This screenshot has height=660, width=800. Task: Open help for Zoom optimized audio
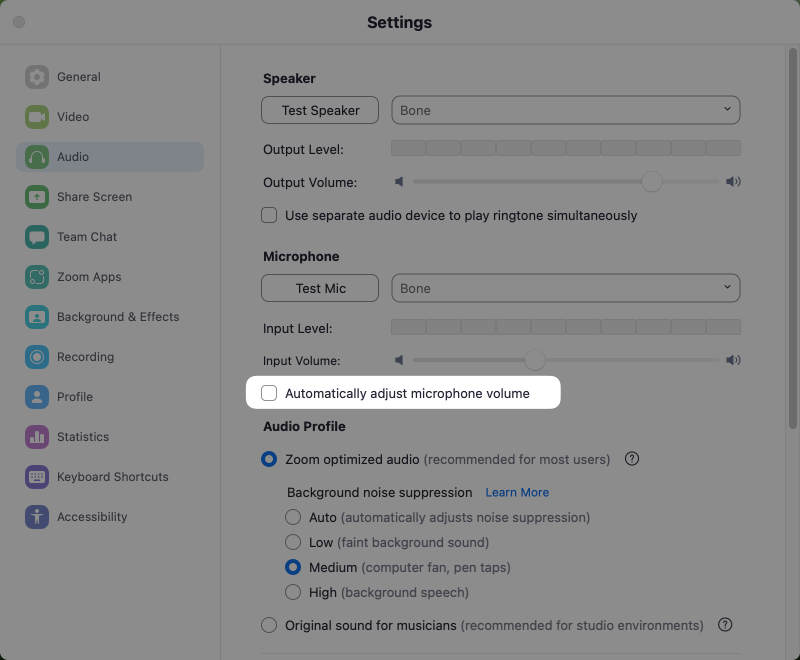pyautogui.click(x=632, y=459)
